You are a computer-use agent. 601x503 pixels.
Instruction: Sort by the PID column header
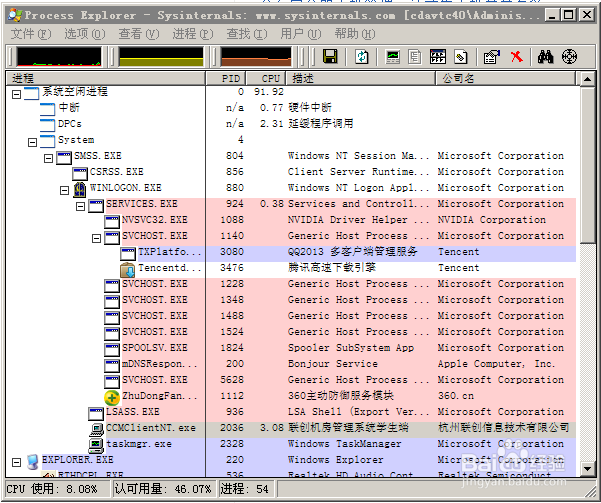coord(226,78)
